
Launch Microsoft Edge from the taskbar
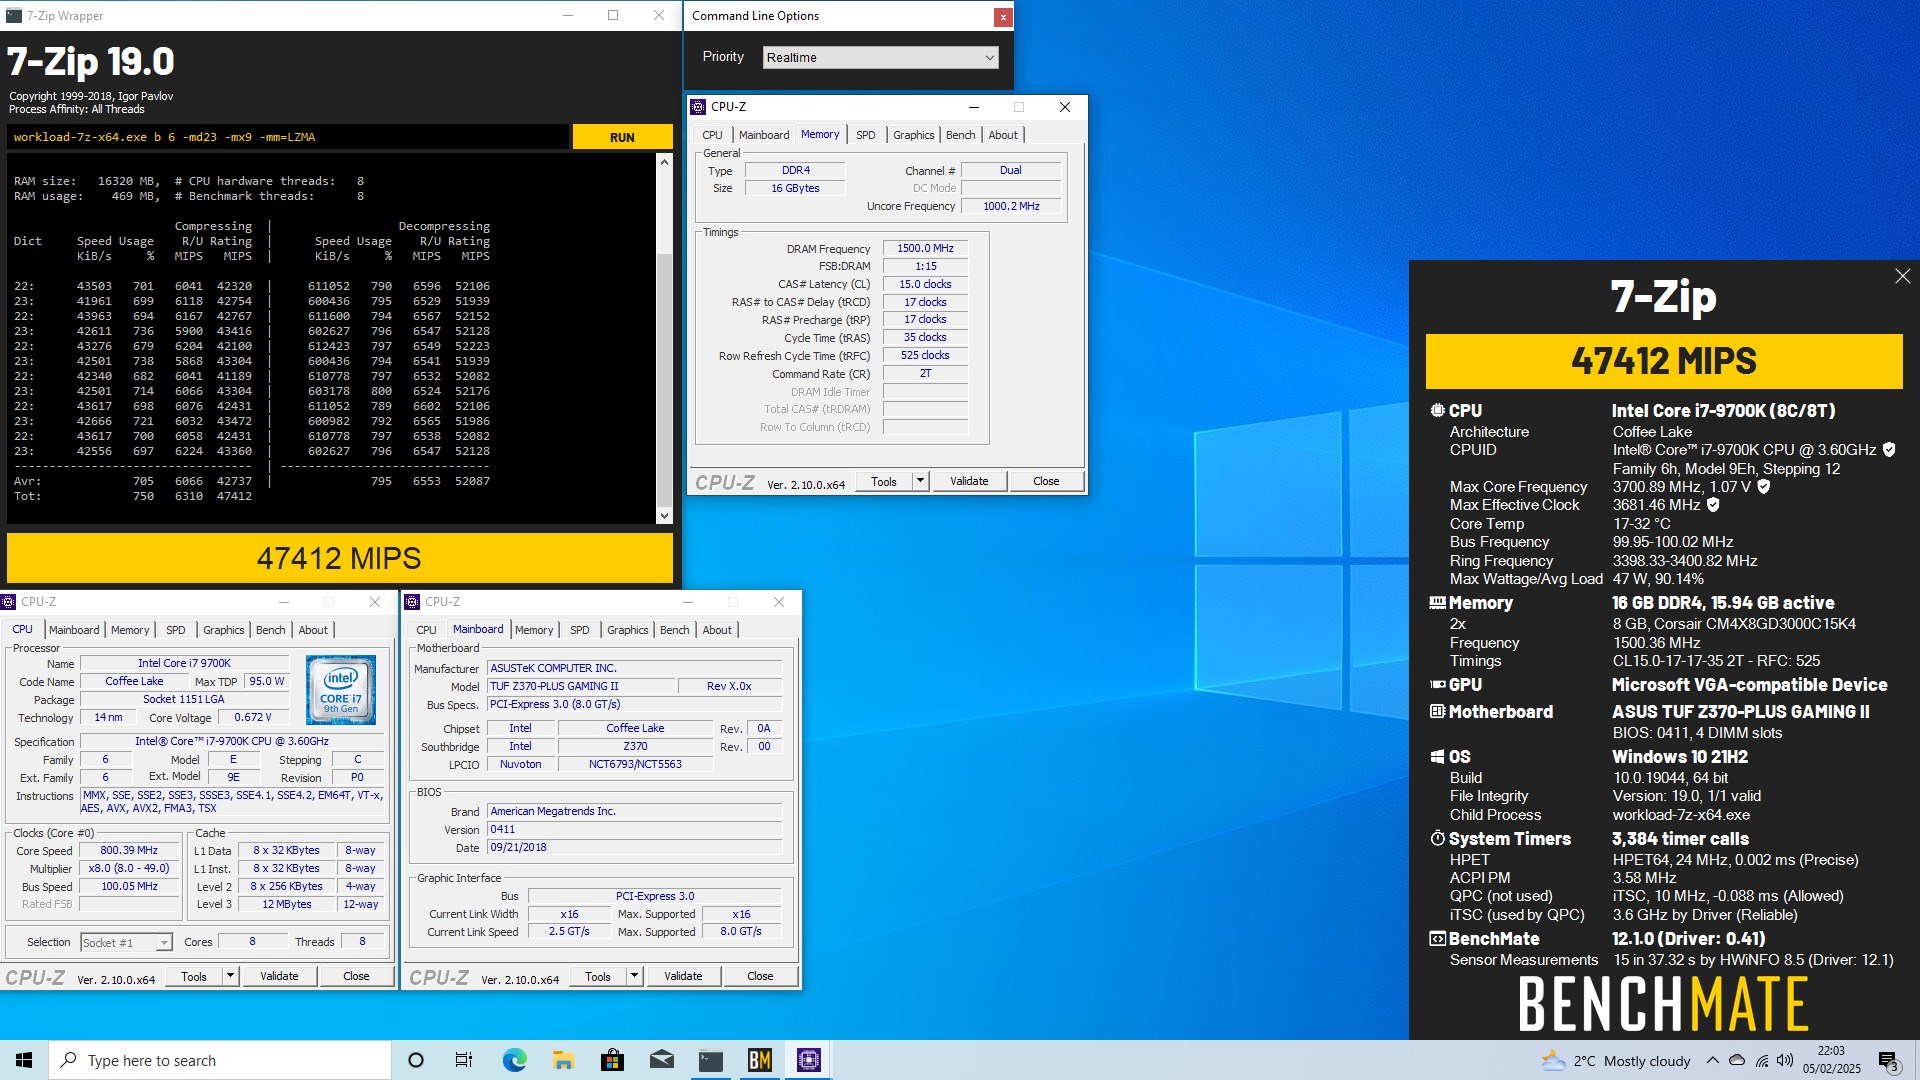514,1060
